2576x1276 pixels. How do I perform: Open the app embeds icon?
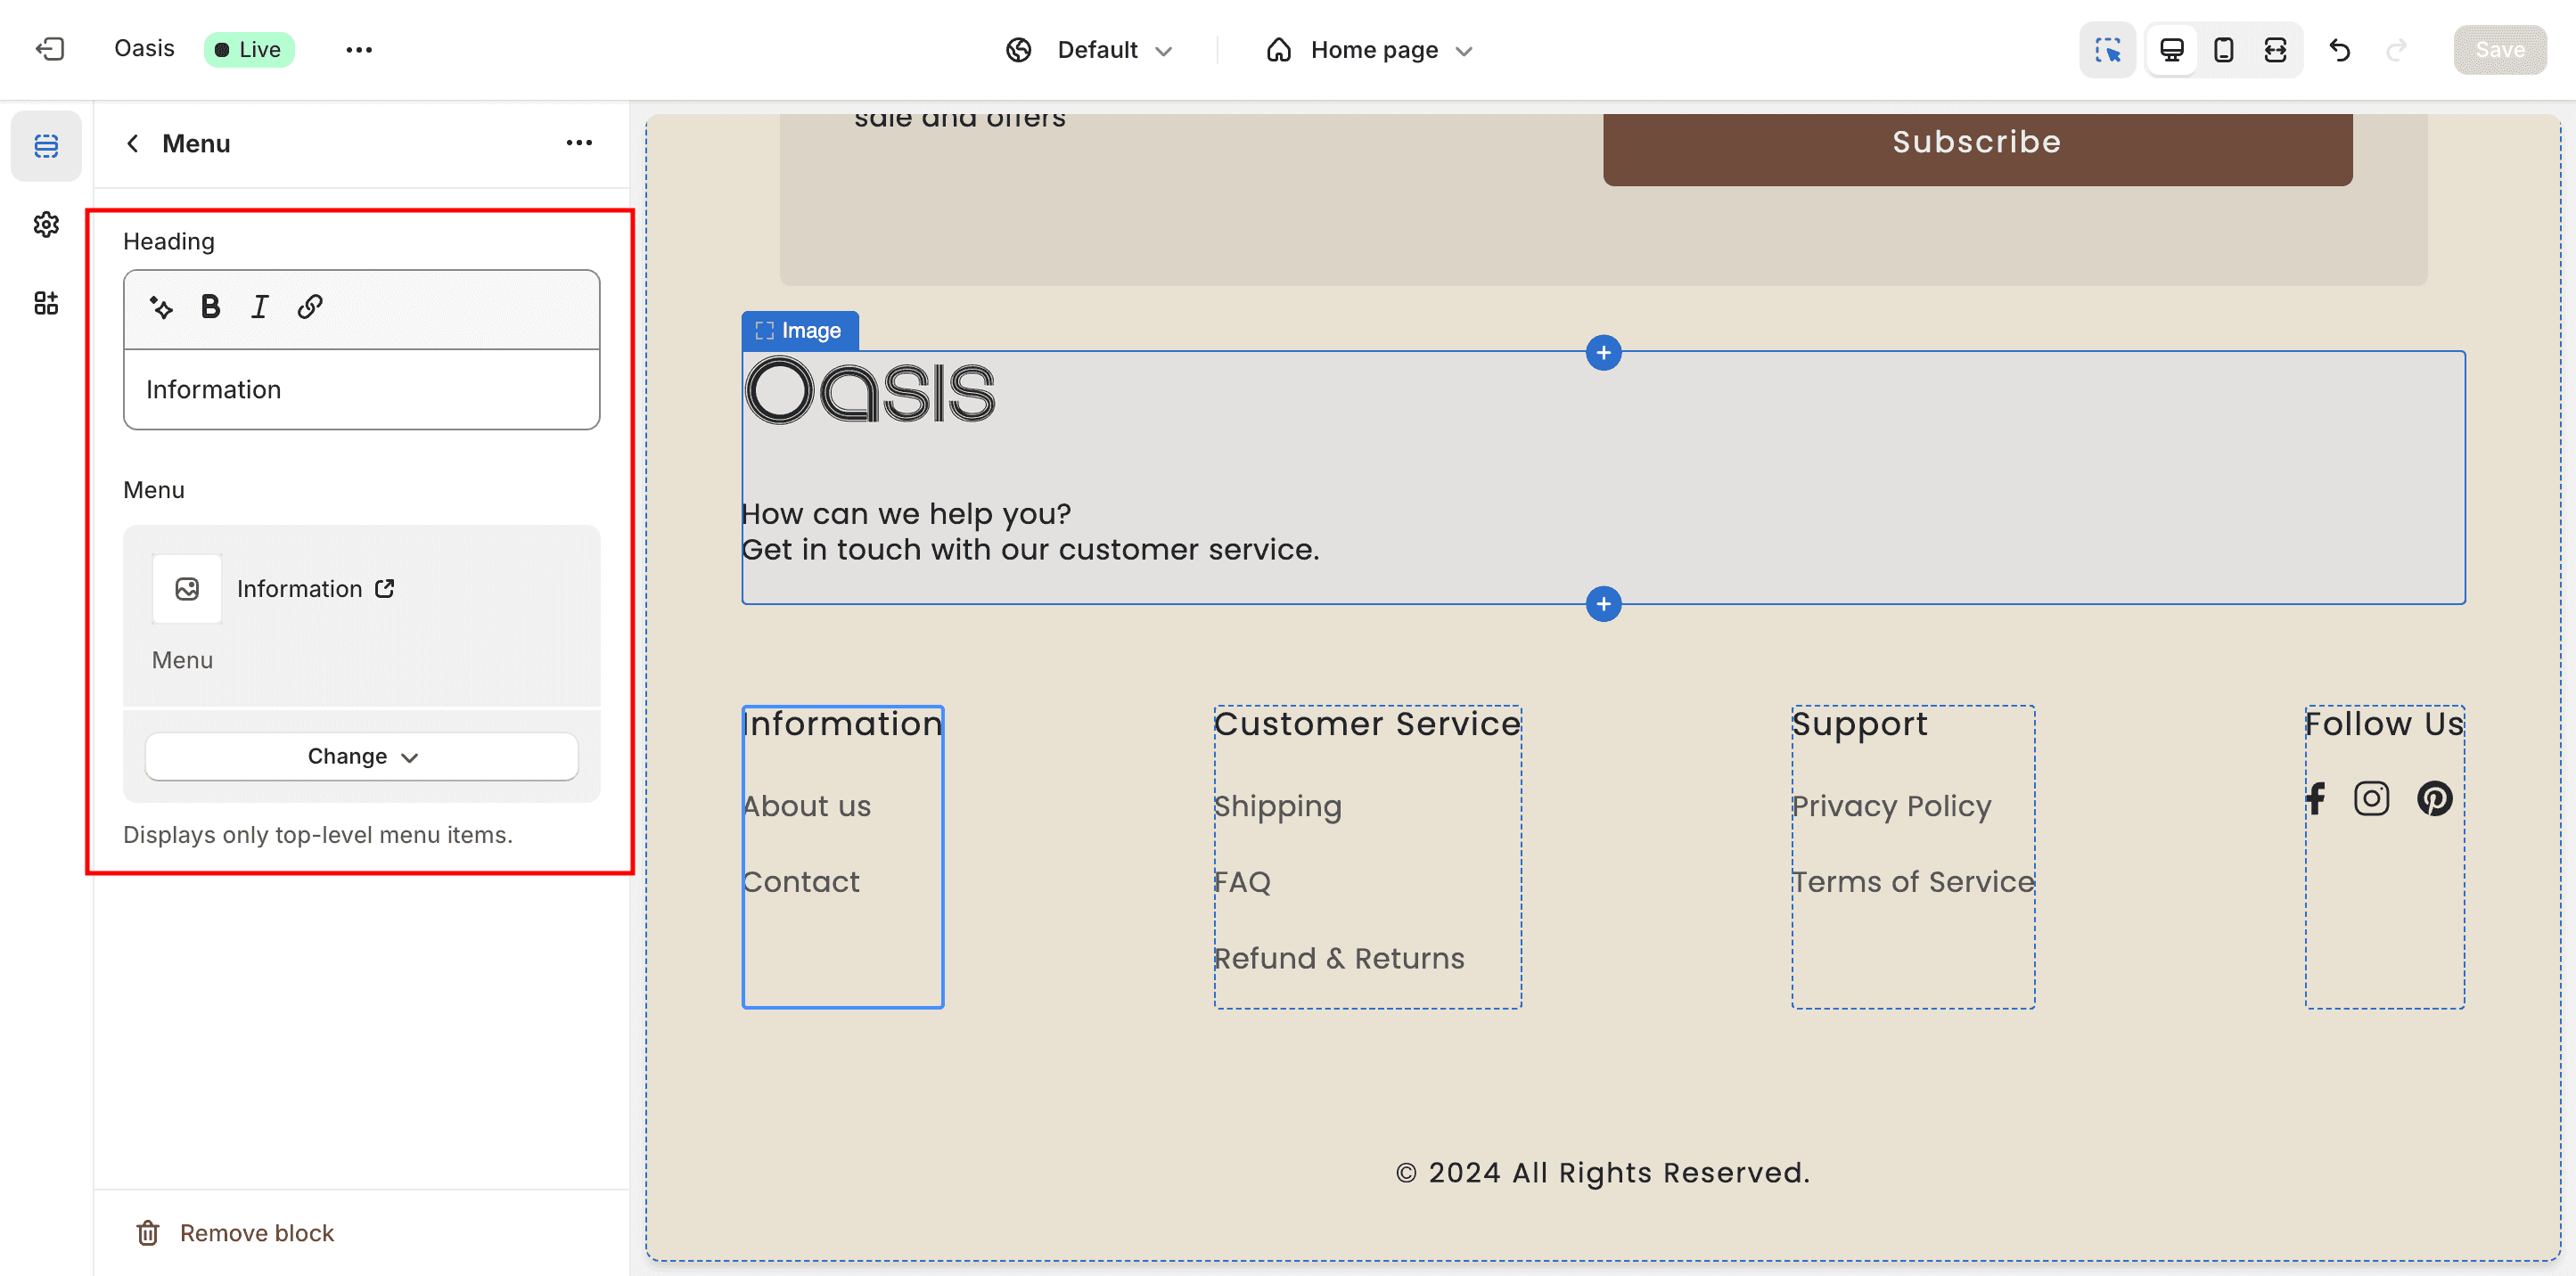(46, 303)
